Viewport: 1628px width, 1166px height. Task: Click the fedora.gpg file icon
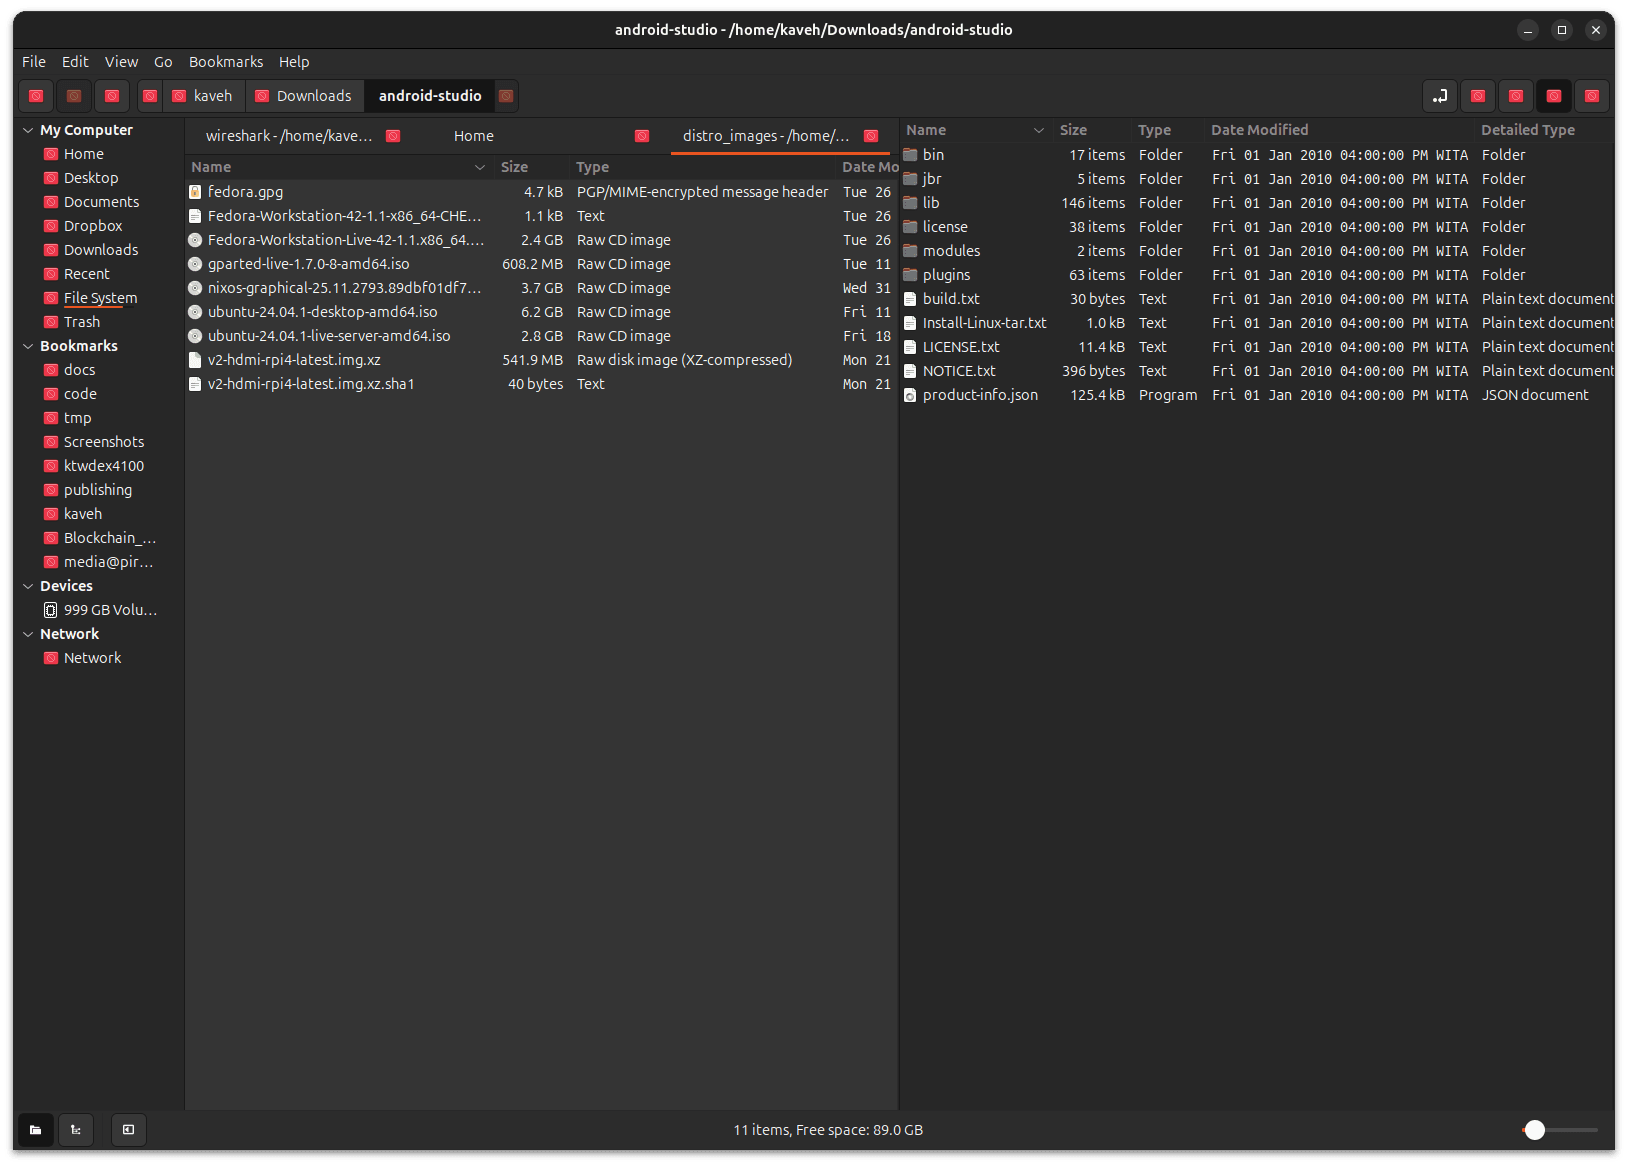(x=195, y=192)
